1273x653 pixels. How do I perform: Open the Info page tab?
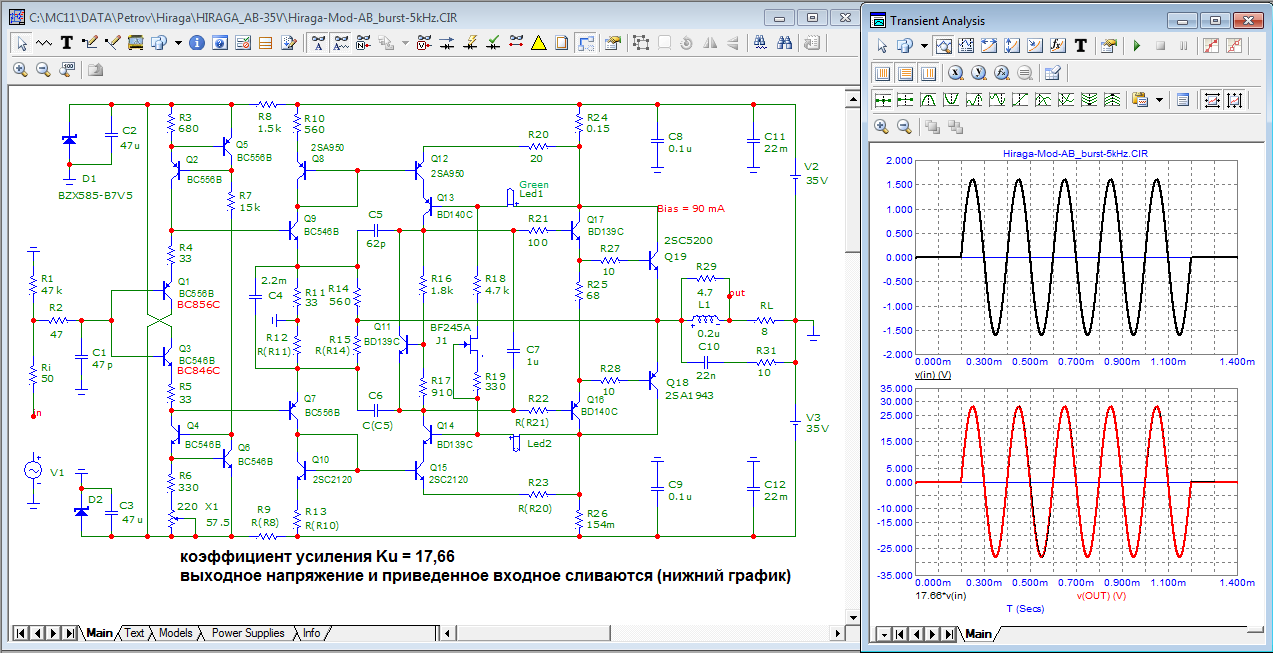pos(312,633)
